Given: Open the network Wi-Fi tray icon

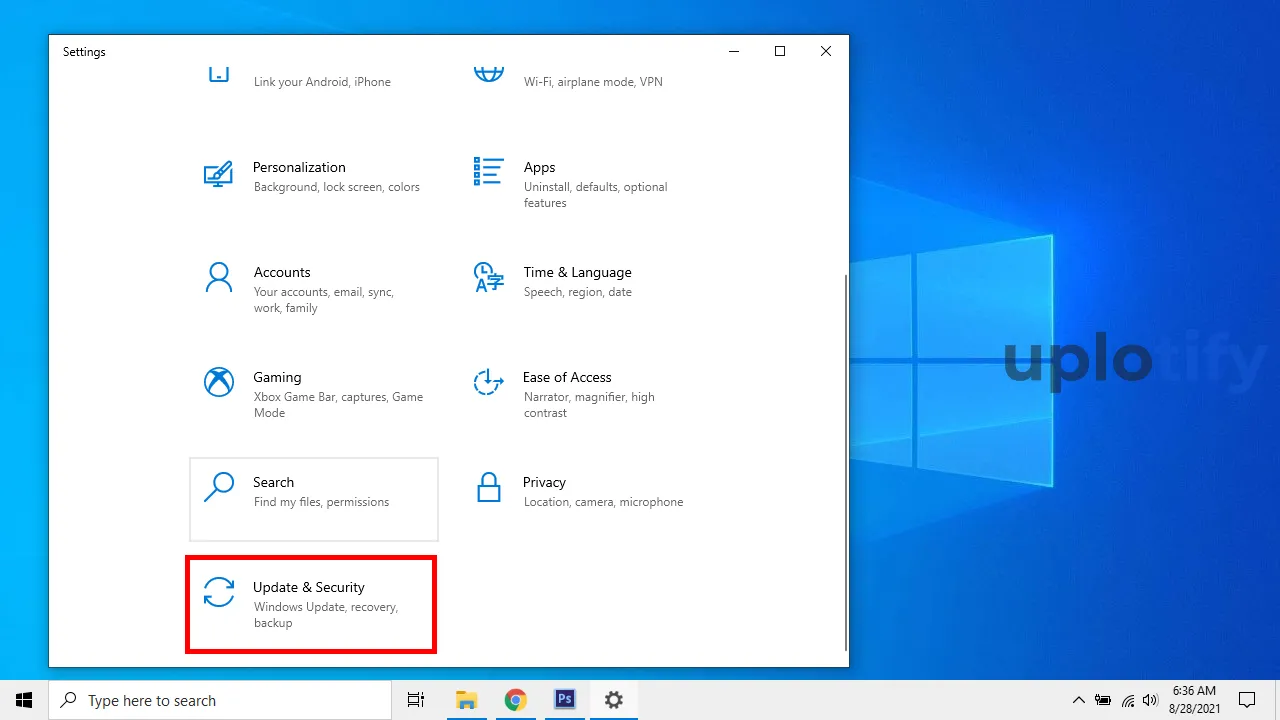Looking at the screenshot, I should point(1127,700).
